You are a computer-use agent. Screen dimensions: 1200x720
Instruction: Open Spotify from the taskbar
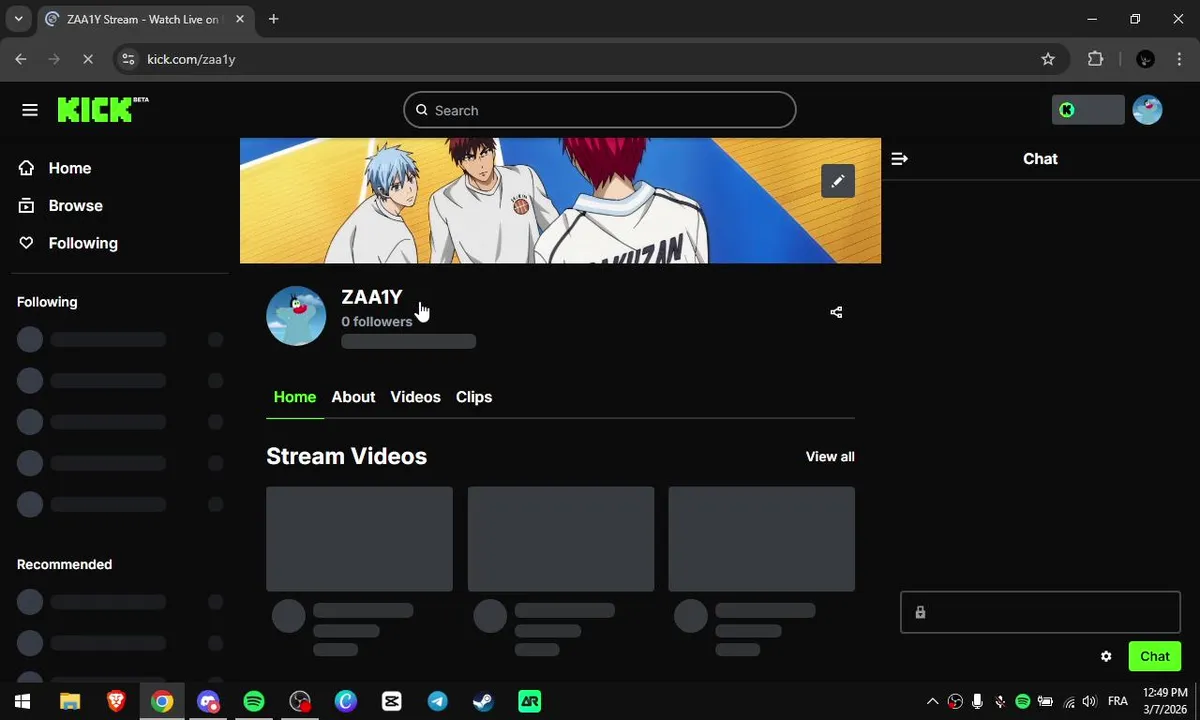pyautogui.click(x=254, y=701)
